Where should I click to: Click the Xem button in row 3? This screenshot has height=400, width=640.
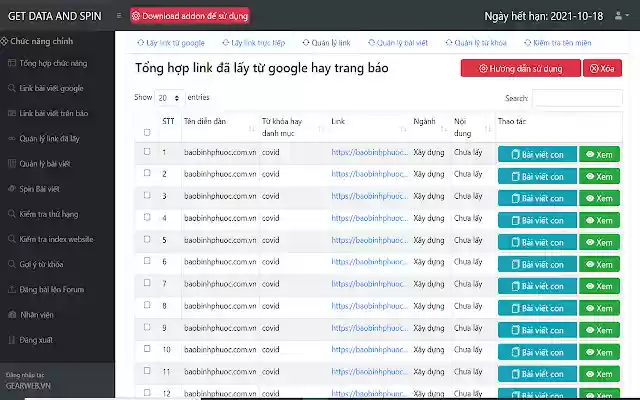pos(600,198)
